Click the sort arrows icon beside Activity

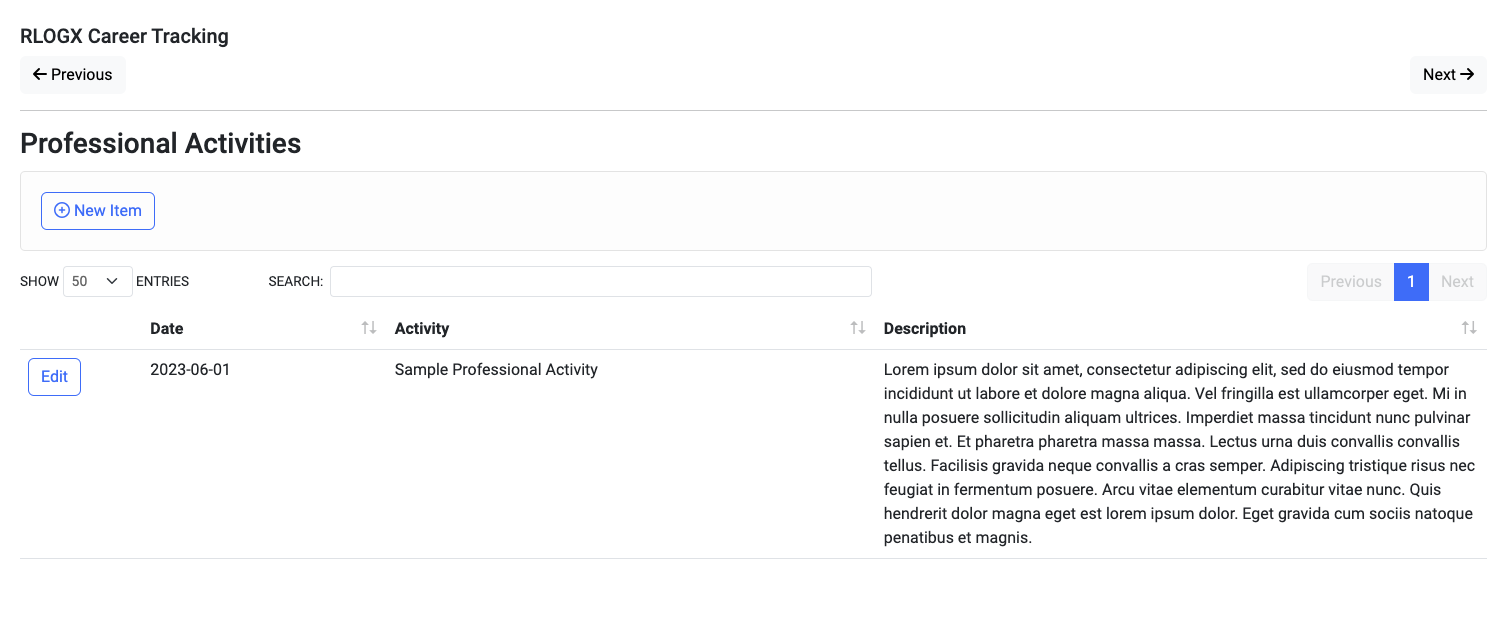coord(858,328)
